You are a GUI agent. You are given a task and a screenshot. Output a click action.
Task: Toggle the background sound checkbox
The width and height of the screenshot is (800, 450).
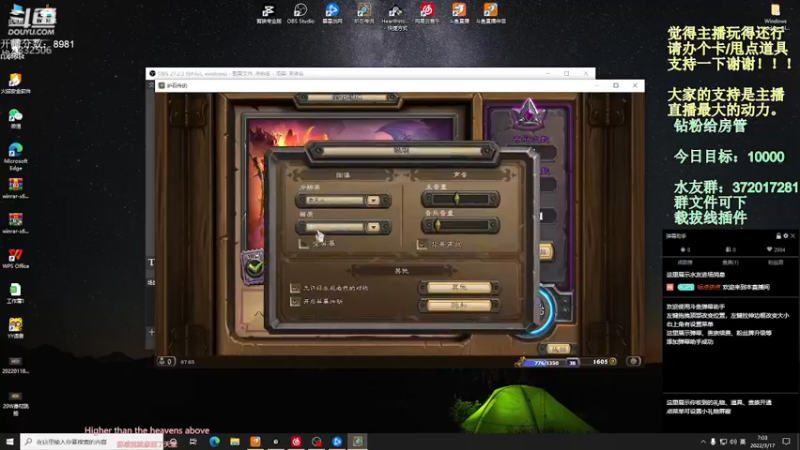422,244
